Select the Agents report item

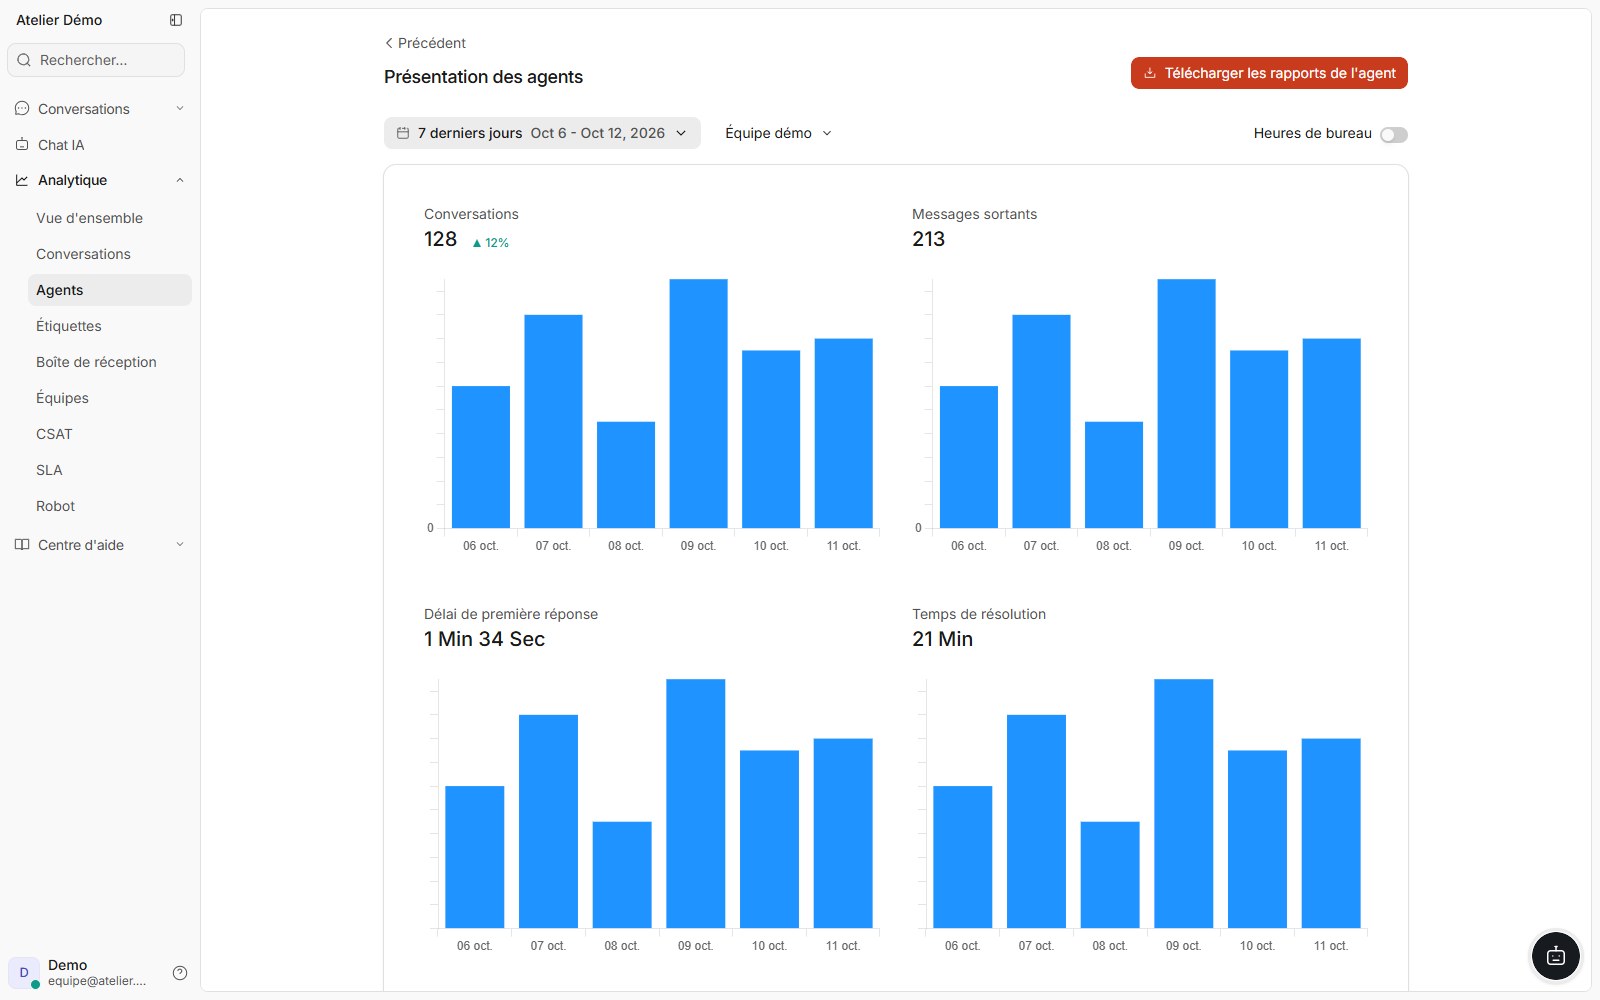110,290
